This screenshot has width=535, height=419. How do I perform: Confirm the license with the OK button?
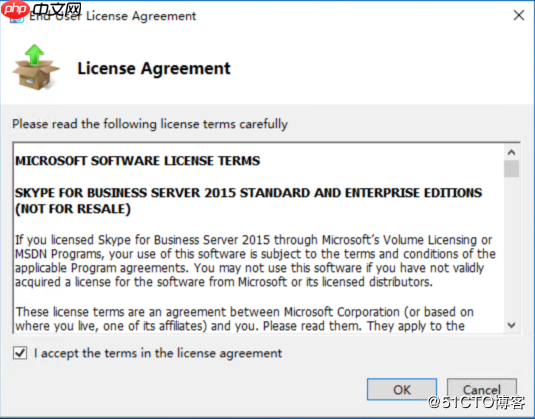402,389
